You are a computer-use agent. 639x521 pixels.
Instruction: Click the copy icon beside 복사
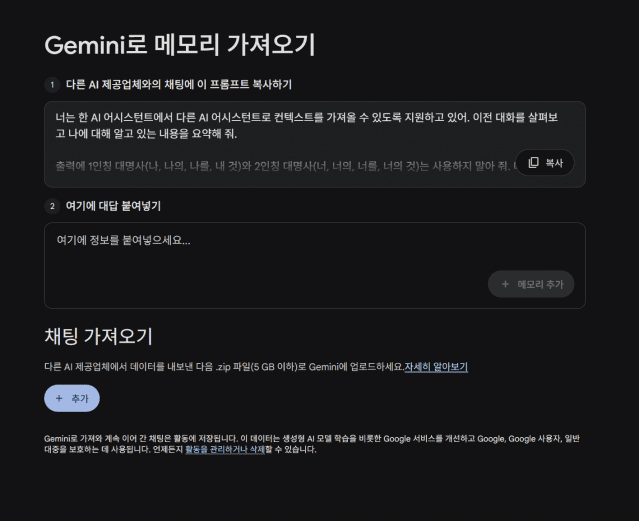534,163
